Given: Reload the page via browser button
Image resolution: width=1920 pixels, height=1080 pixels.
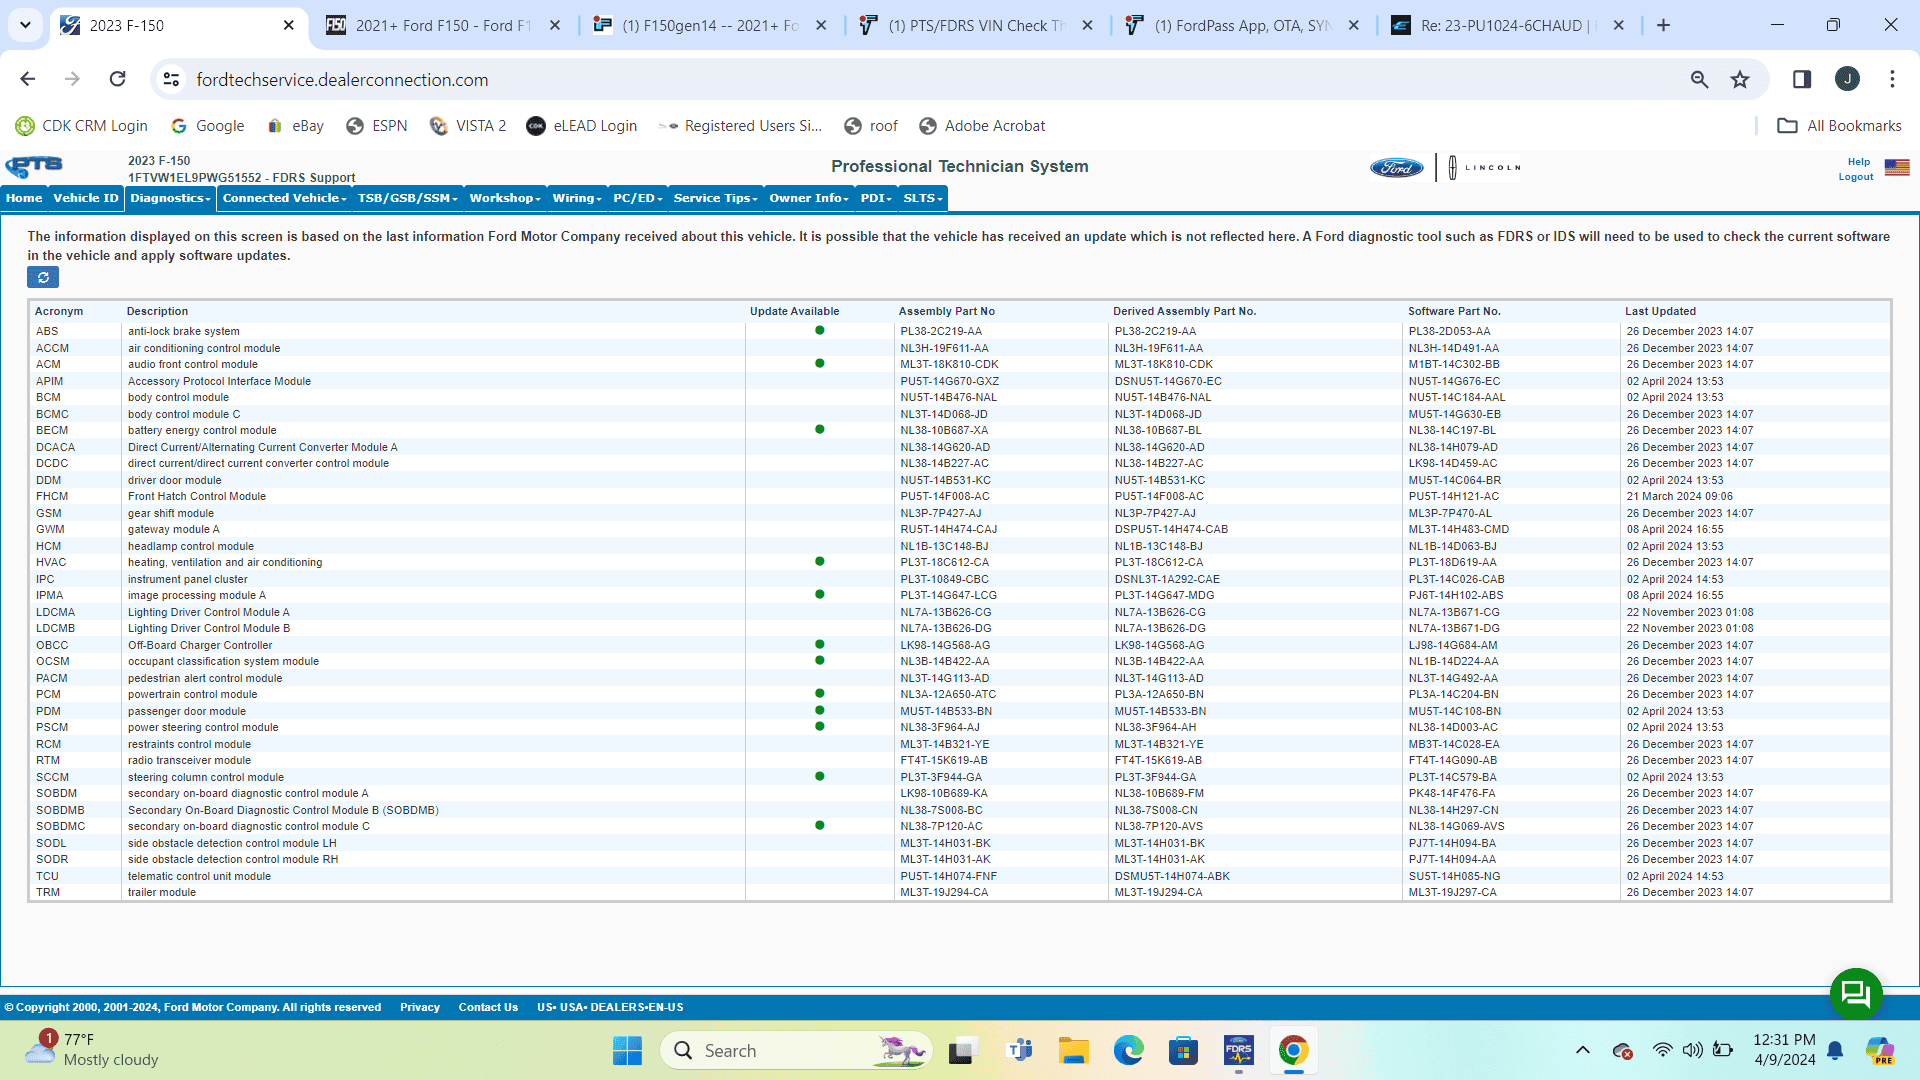Looking at the screenshot, I should click(118, 80).
